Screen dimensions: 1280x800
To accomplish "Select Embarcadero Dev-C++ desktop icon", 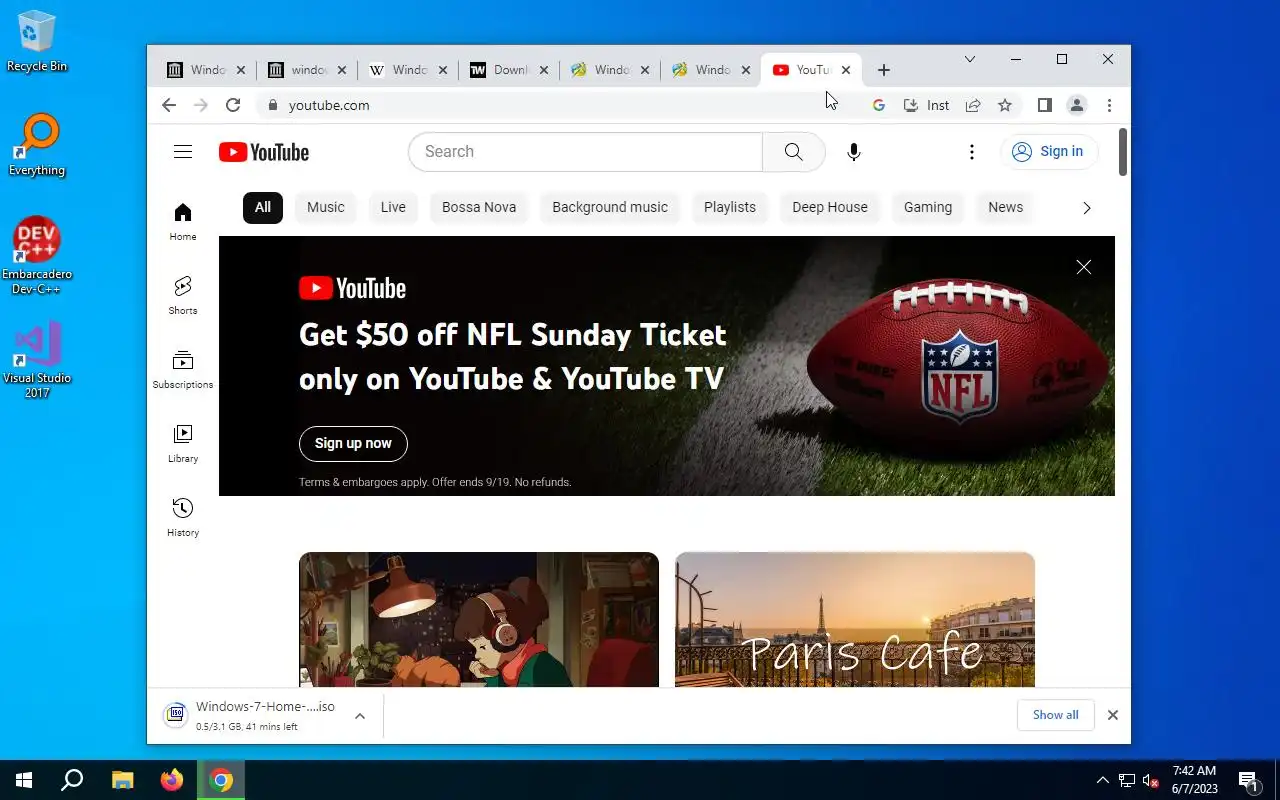I will (x=37, y=255).
